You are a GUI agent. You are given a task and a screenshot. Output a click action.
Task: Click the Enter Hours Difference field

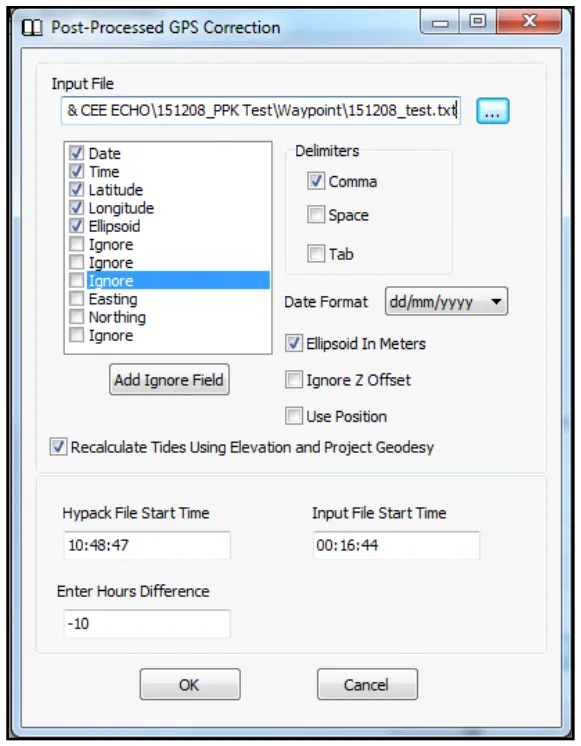147,623
